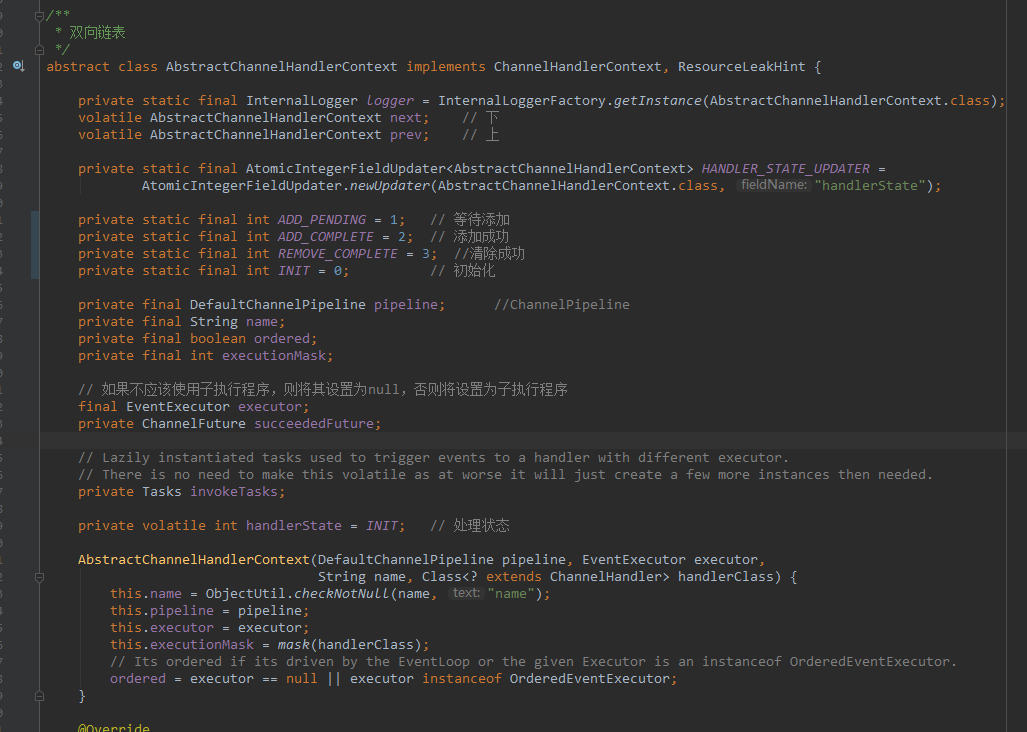
Task: Click "executor" in "final EventExecutor executor;"
Action: (x=270, y=407)
